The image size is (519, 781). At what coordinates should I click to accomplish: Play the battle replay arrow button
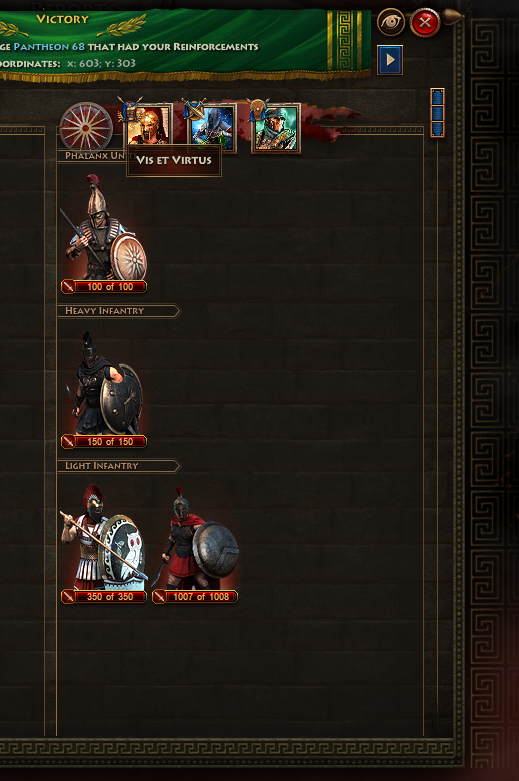[x=390, y=60]
